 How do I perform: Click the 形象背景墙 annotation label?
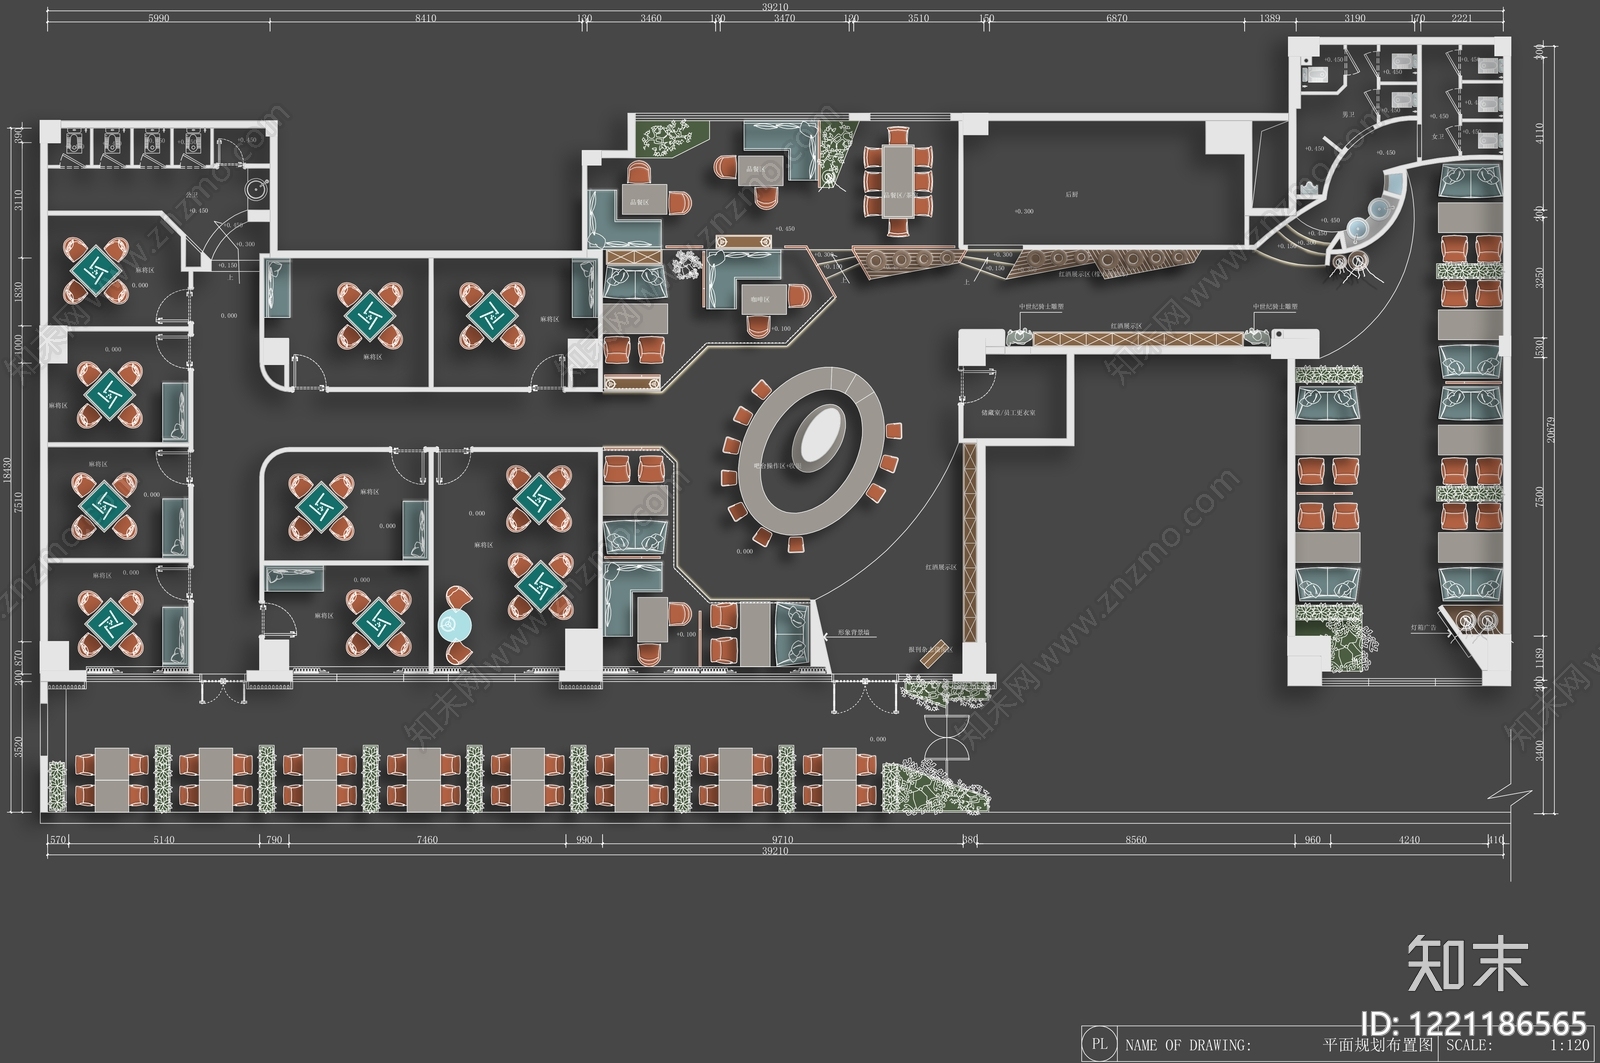tap(853, 634)
